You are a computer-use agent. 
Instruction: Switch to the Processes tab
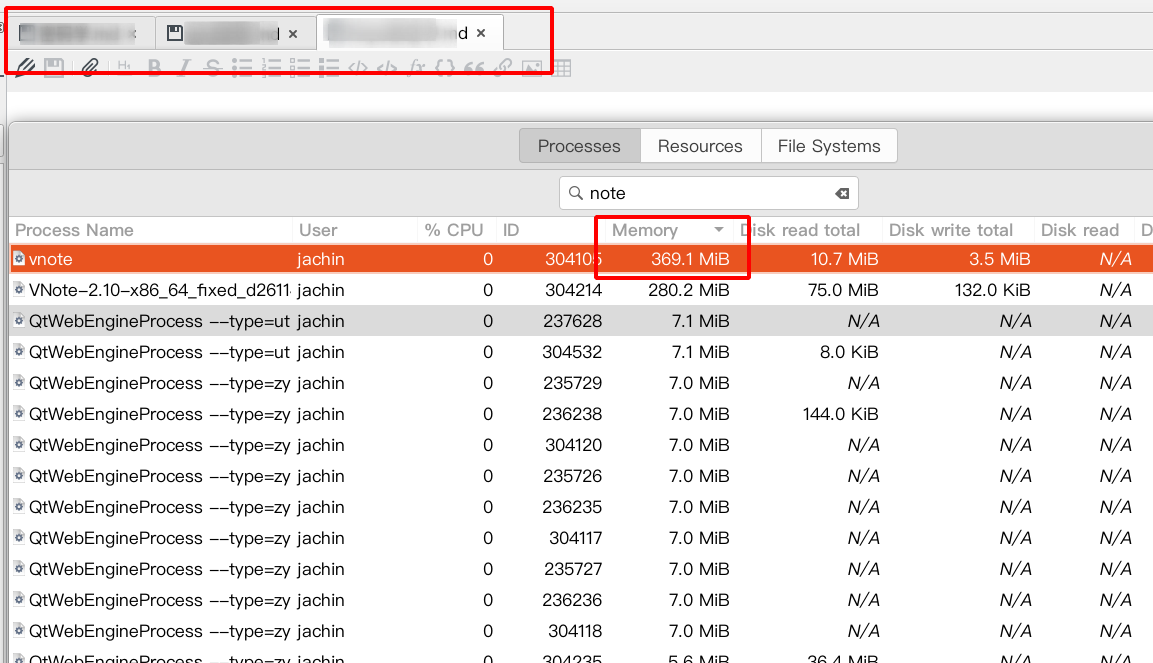(x=579, y=146)
